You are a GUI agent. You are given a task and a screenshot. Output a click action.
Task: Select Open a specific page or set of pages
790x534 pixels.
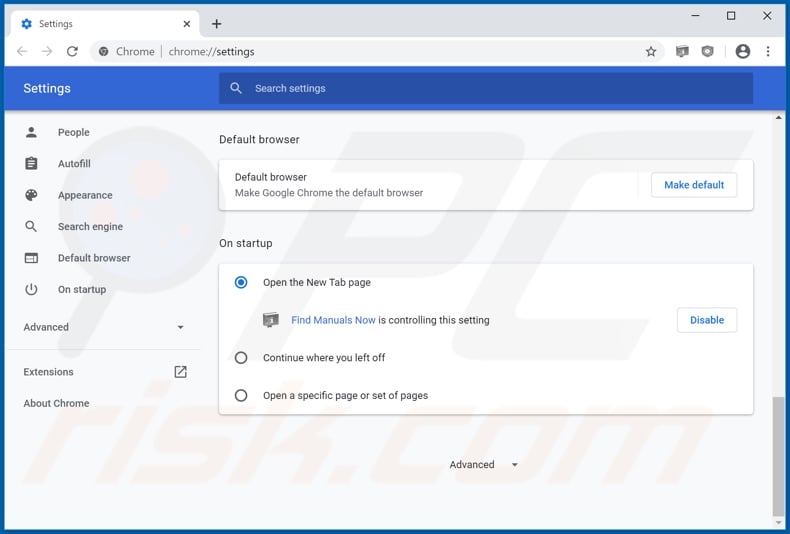(241, 395)
